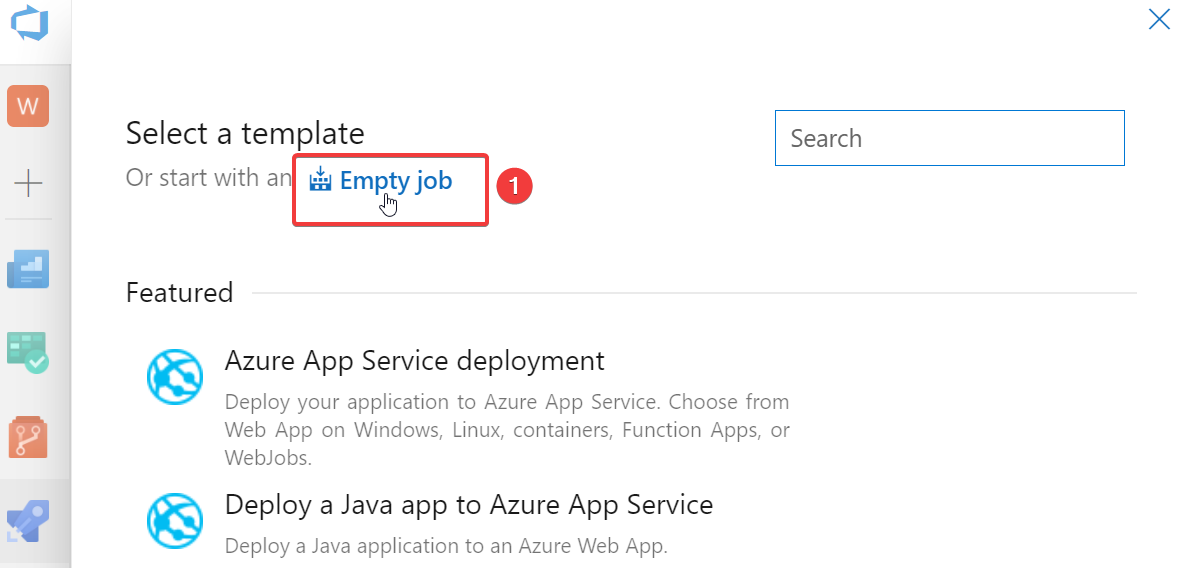Click the template Search box
The width and height of the screenshot is (1186, 568).
coord(949,138)
